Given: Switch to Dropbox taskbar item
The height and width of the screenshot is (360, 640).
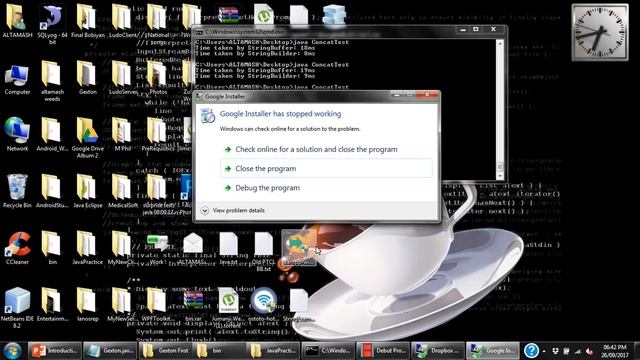Looking at the screenshot, I should (438, 351).
